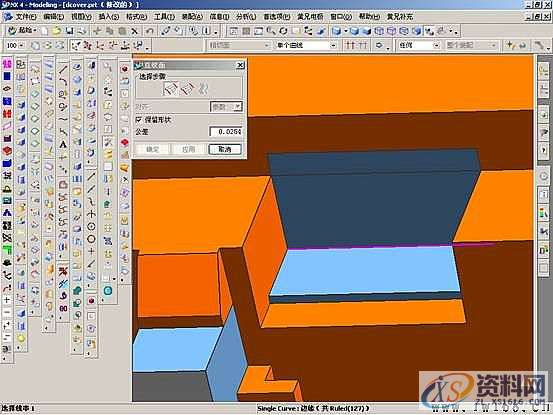
Task: Open the 视图(V) menu
Action: 81,17
